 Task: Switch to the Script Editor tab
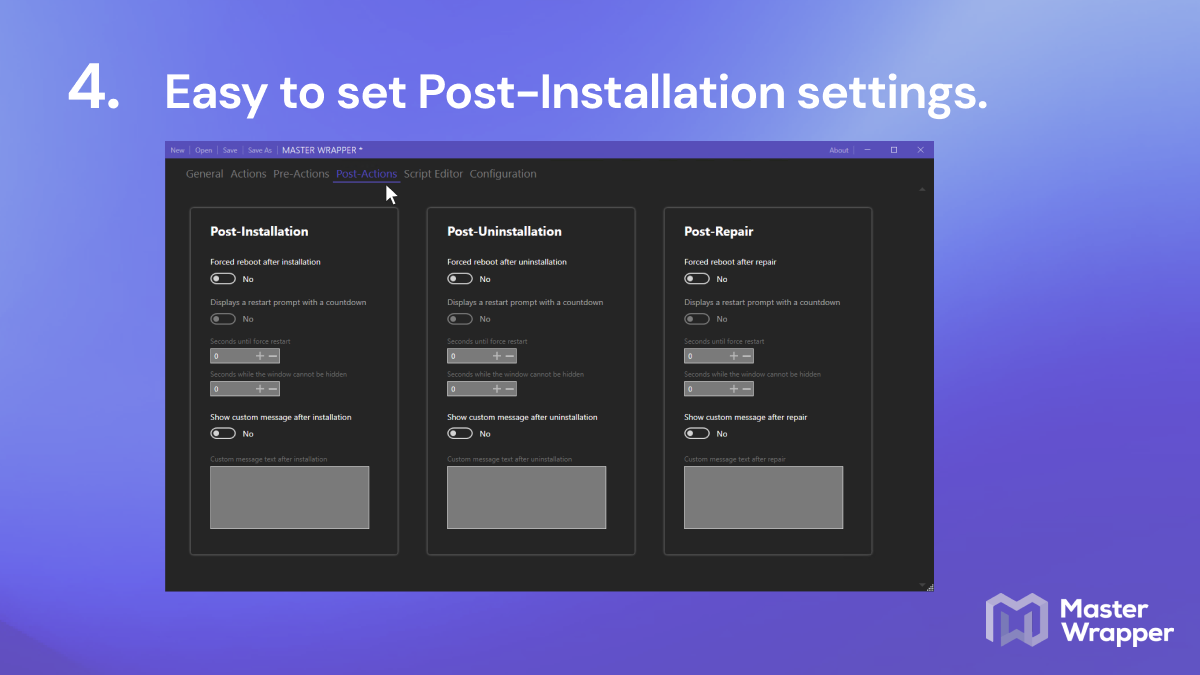(433, 174)
